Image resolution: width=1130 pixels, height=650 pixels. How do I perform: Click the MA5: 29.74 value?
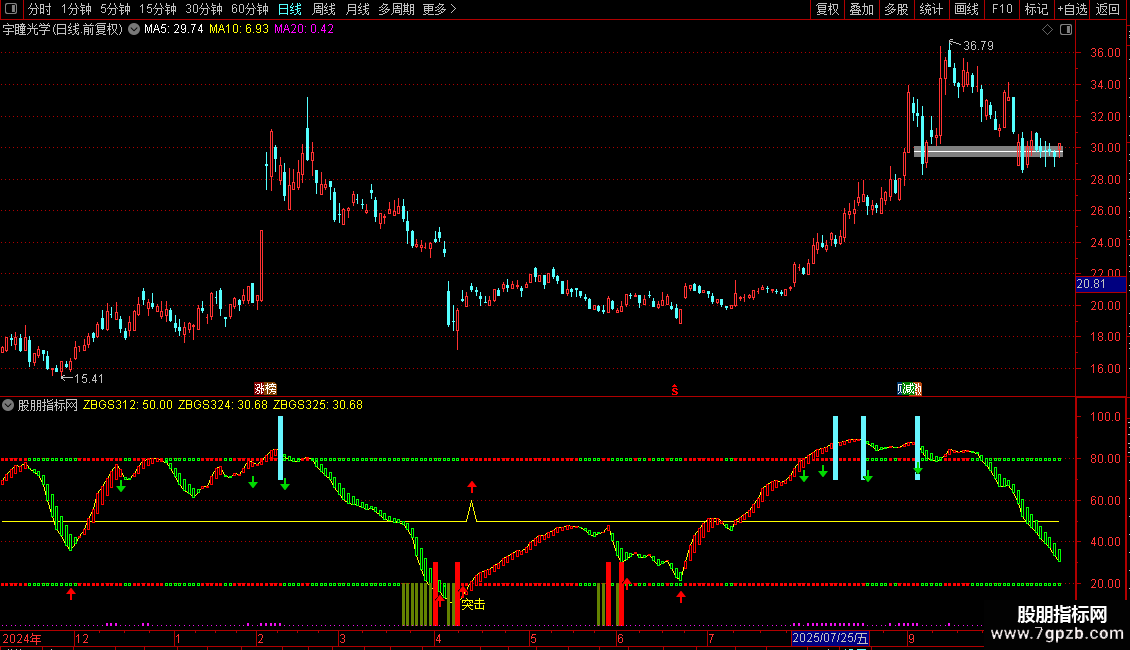(174, 30)
